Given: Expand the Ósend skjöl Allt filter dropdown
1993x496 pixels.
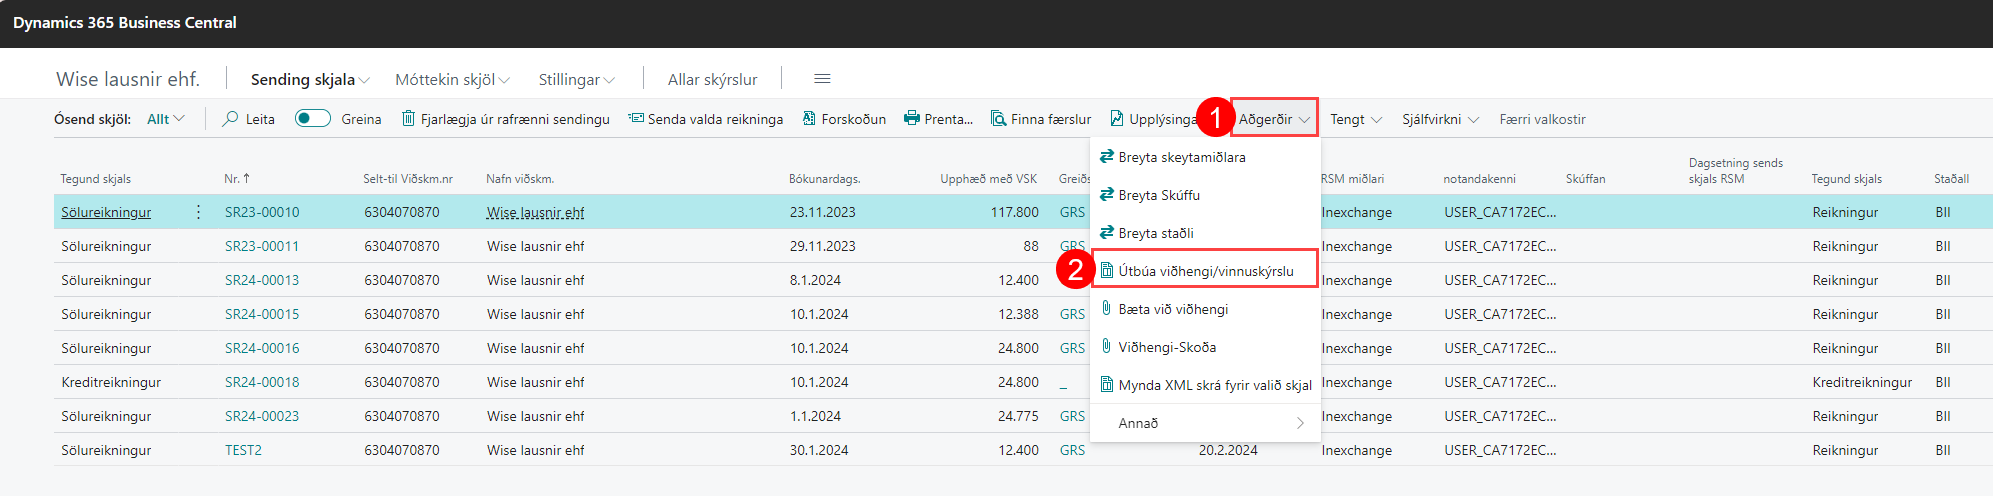Looking at the screenshot, I should click(166, 119).
